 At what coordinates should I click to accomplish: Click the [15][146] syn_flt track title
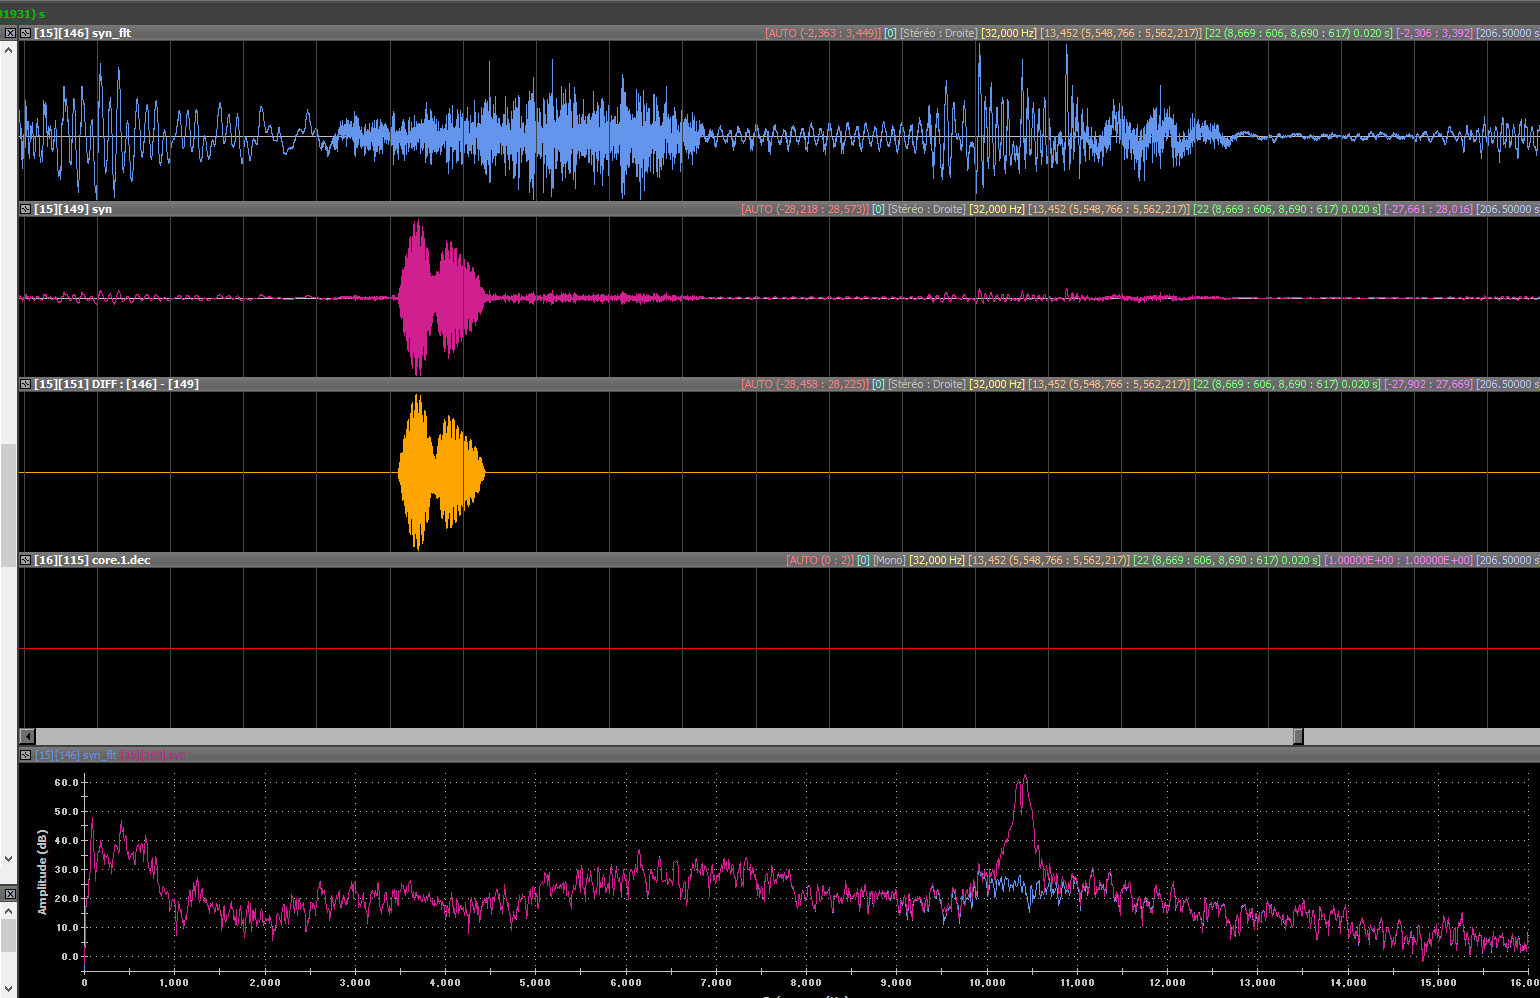pos(82,33)
